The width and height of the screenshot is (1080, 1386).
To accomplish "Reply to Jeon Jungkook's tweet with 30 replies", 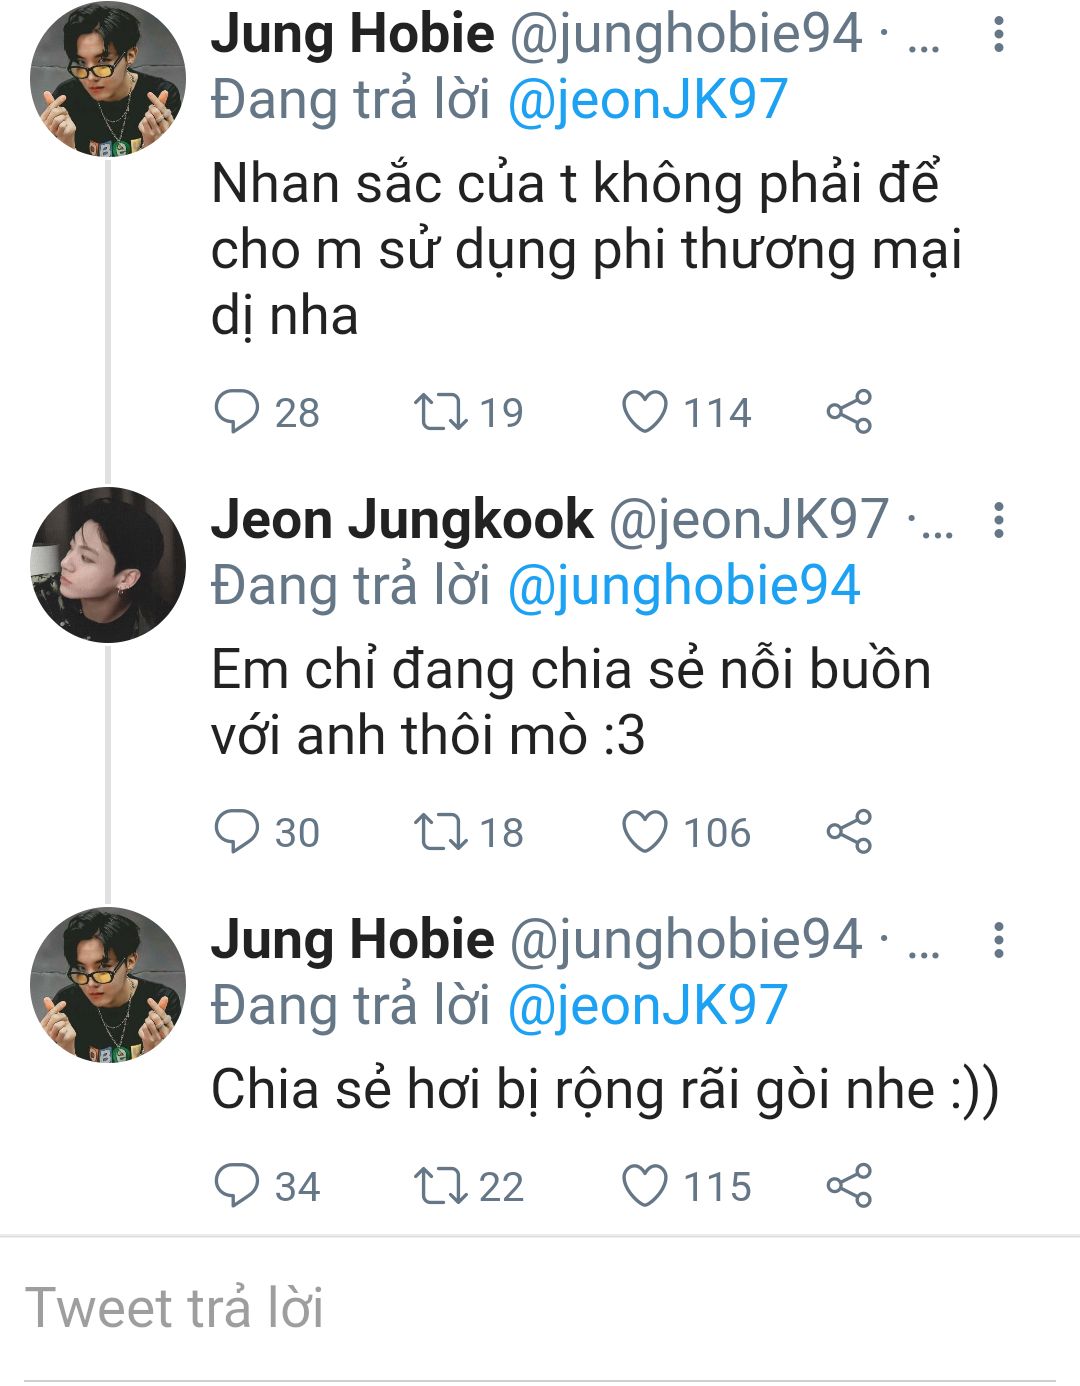I will pos(237,831).
